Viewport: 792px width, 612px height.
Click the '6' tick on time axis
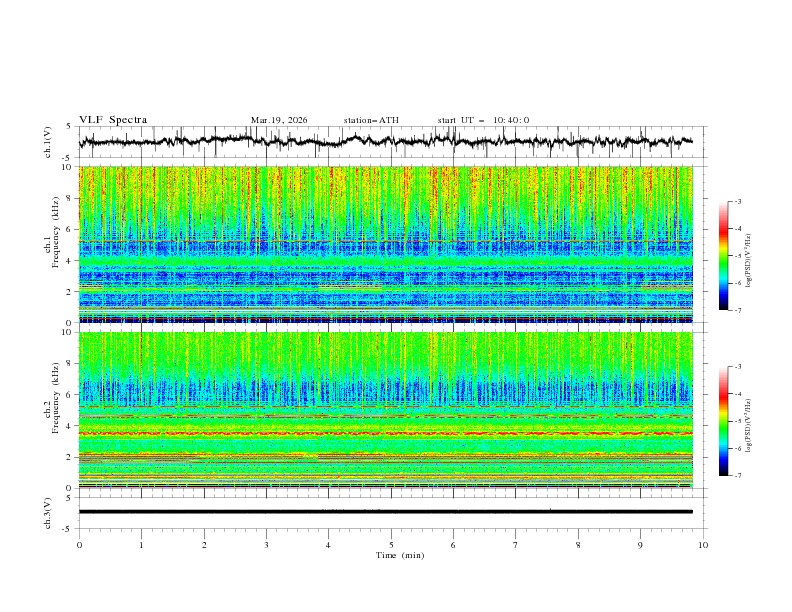coord(453,545)
